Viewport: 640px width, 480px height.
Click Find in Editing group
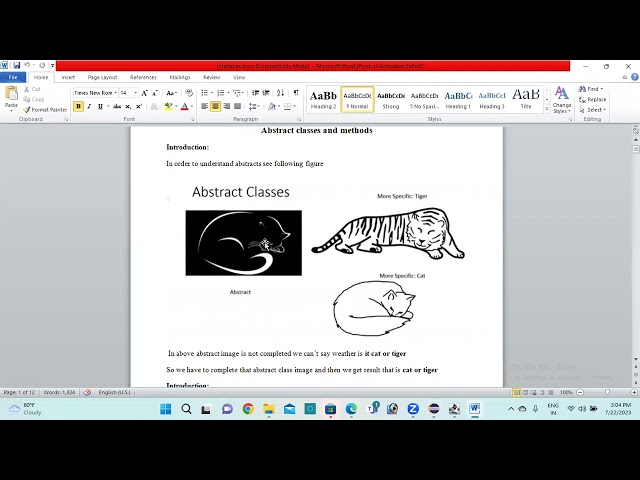[590, 89]
